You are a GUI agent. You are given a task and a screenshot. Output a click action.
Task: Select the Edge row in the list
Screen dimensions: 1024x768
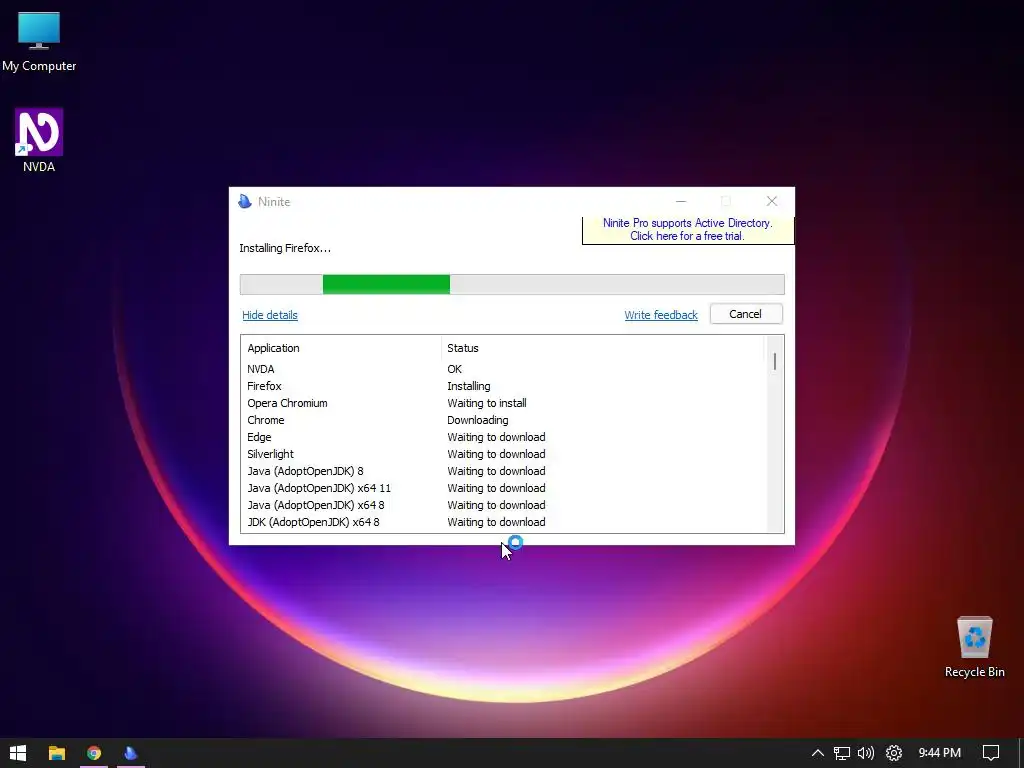click(x=503, y=437)
